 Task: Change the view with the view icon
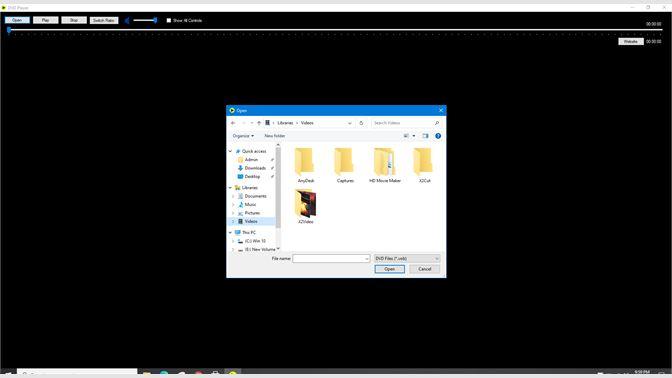click(x=406, y=136)
